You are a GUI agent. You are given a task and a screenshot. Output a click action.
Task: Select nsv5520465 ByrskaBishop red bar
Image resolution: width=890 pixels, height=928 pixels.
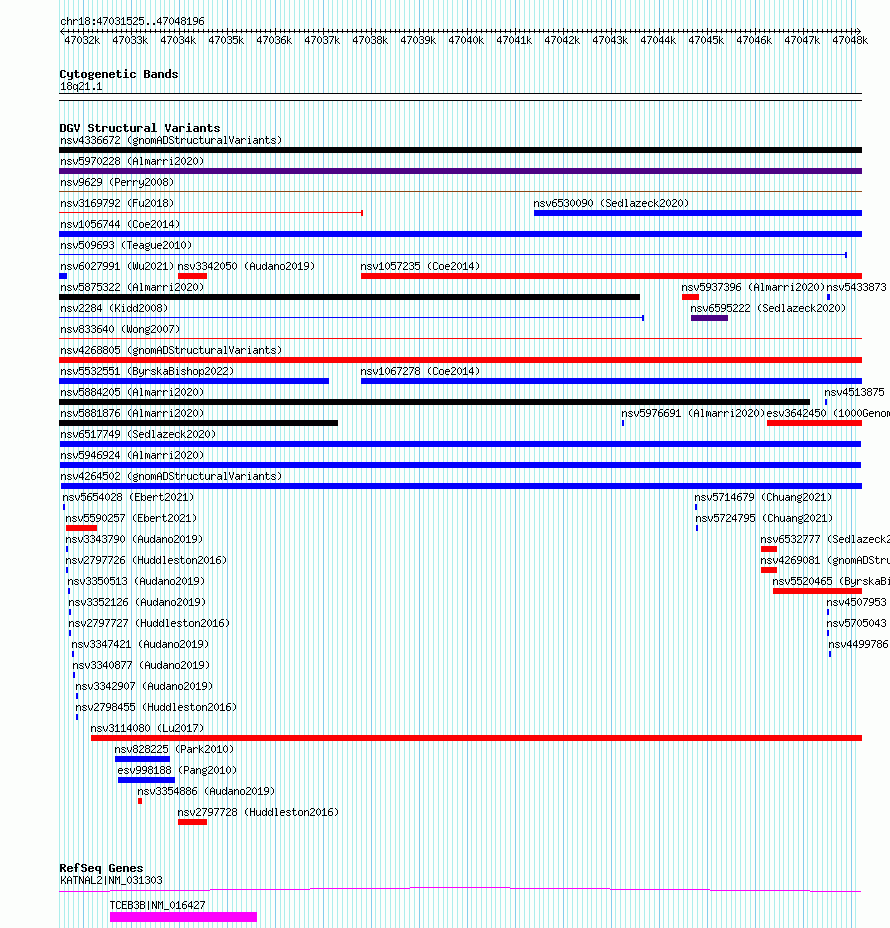(817, 591)
